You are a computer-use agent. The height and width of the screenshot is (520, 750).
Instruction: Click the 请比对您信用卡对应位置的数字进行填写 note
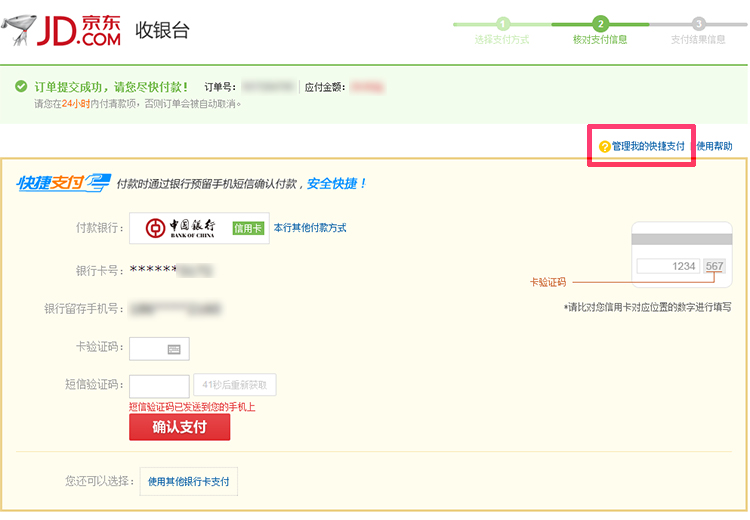pos(648,307)
